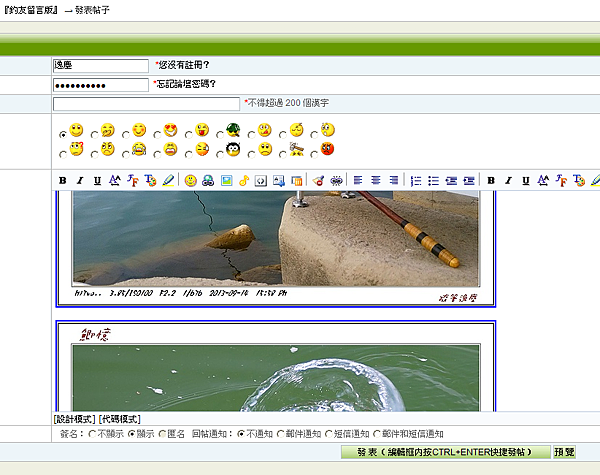
Task: Insert music with the note icon
Action: (244, 180)
